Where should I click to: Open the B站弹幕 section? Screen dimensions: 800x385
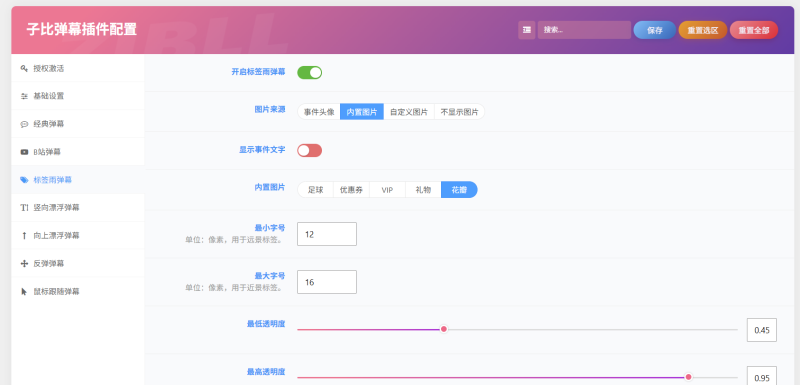click(x=78, y=152)
